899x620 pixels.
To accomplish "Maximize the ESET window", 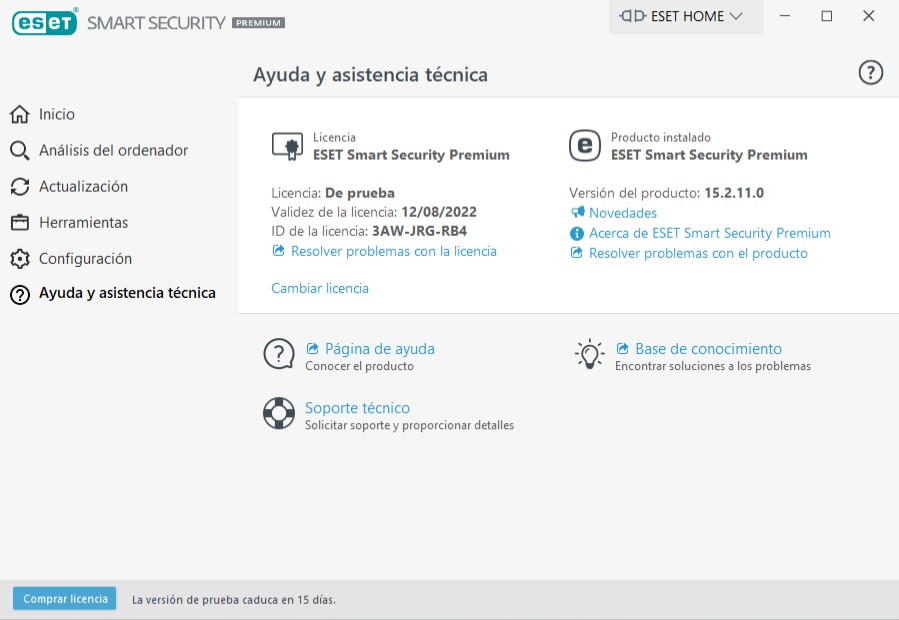I will (x=827, y=16).
